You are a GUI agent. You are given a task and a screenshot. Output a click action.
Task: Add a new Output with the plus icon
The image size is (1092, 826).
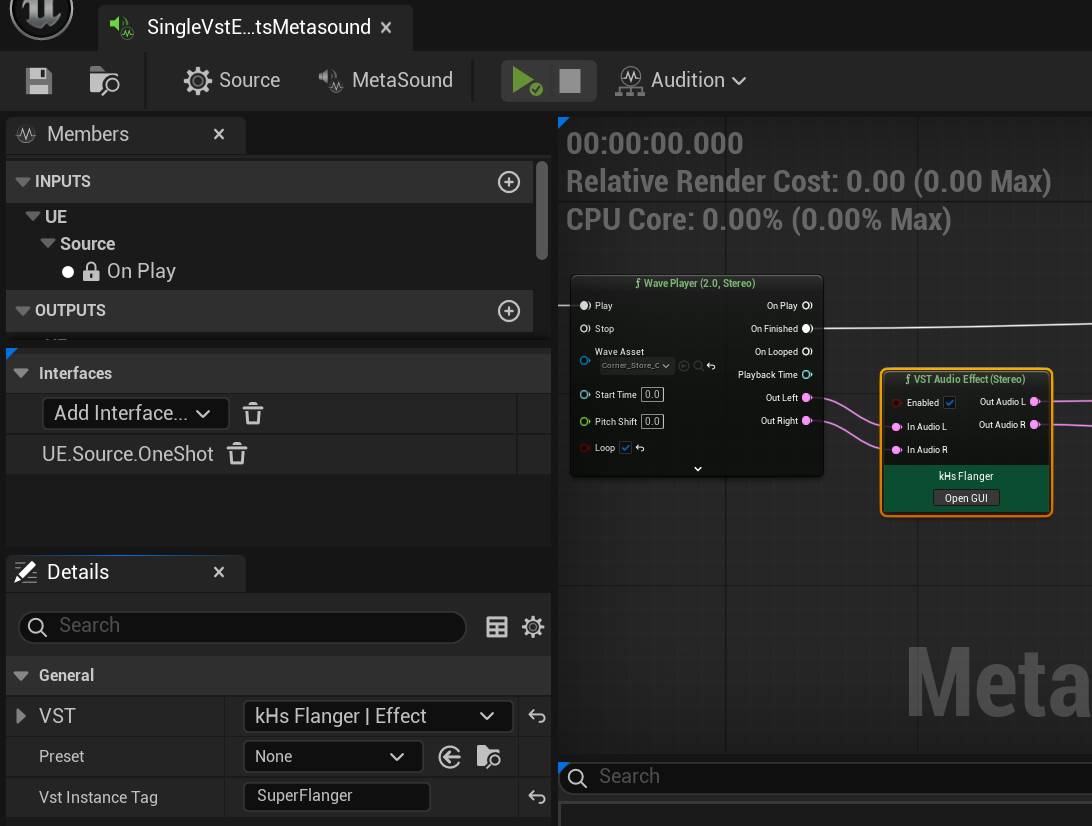pyautogui.click(x=508, y=311)
